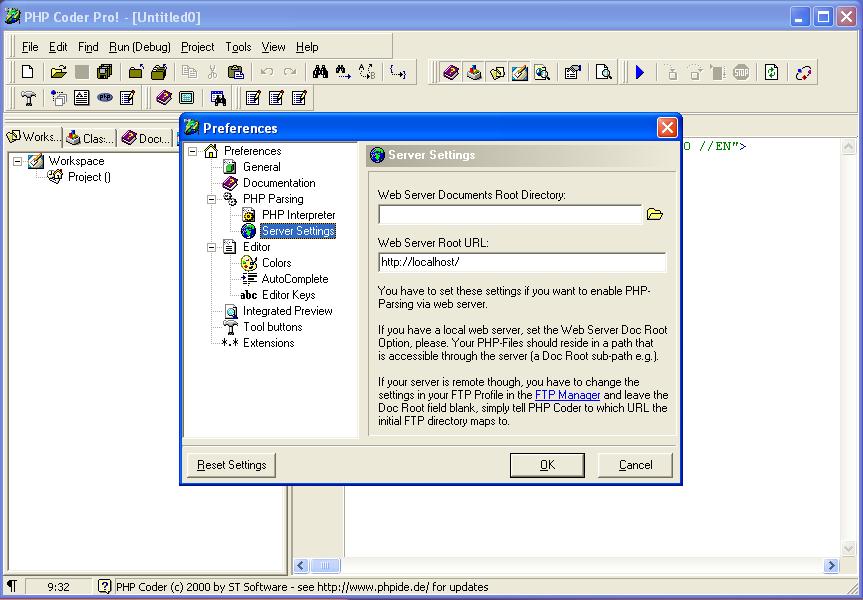Screen dimensions: 863x600
Task: Open the Tools menu
Action: click(238, 47)
